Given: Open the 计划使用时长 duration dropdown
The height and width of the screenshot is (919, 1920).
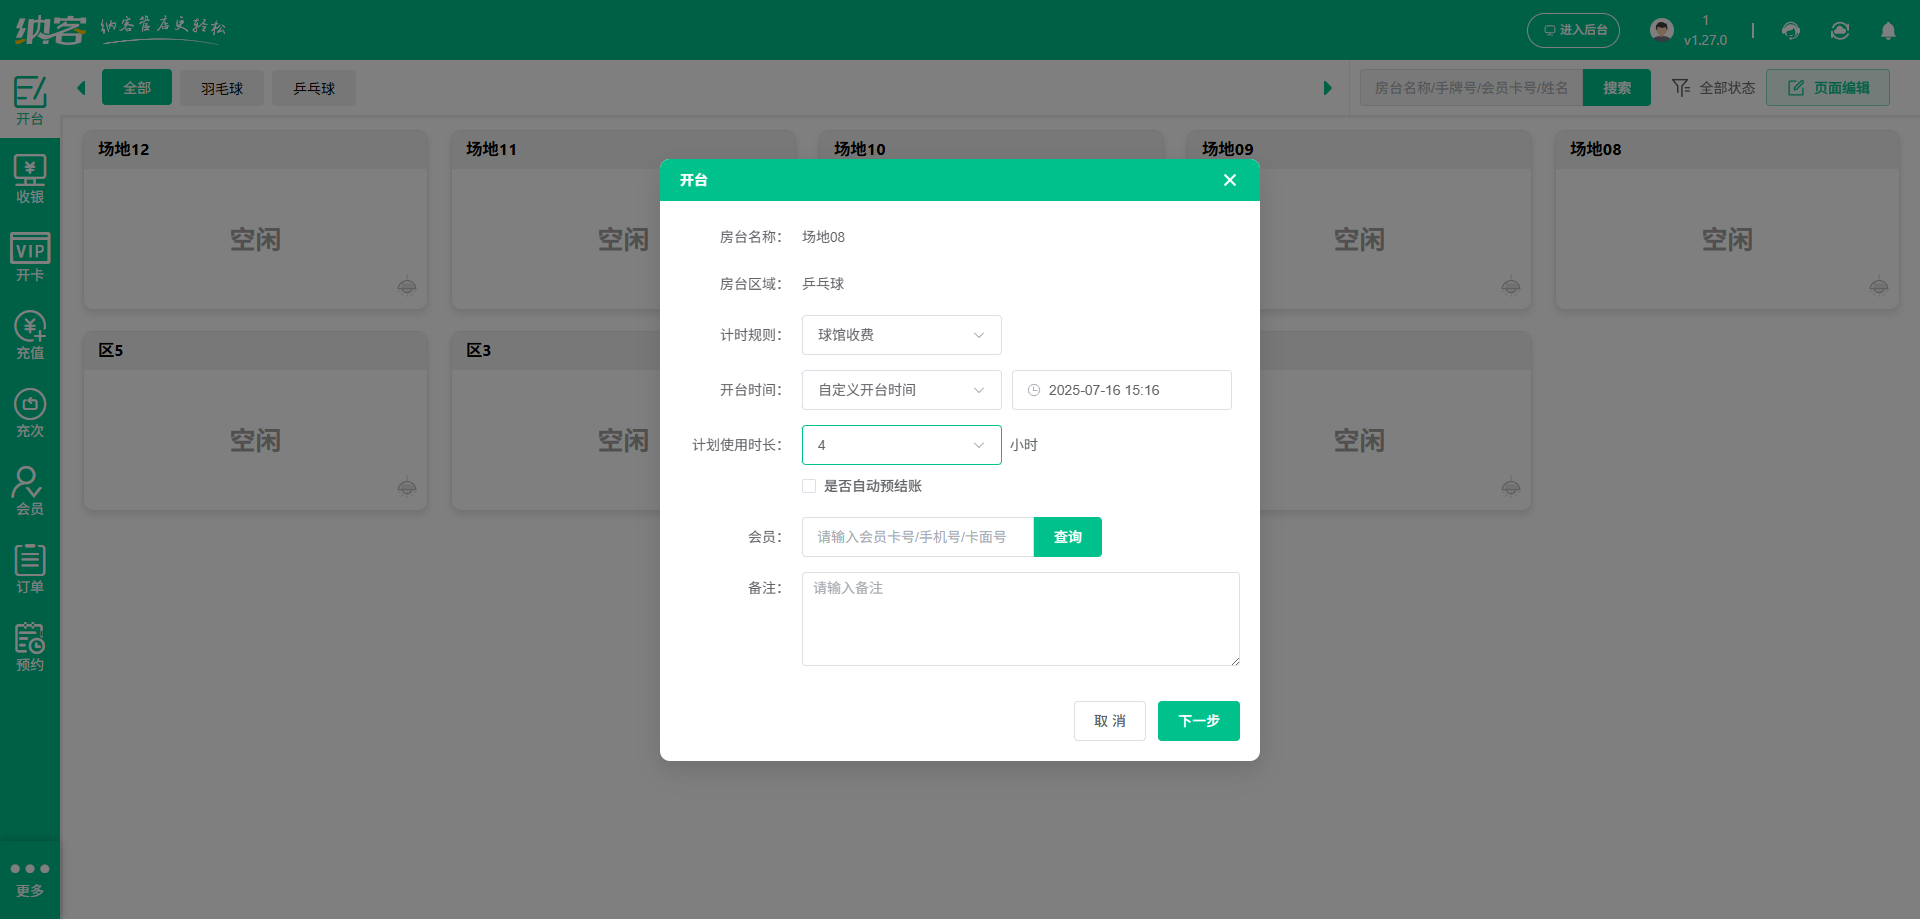Looking at the screenshot, I should (x=900, y=444).
